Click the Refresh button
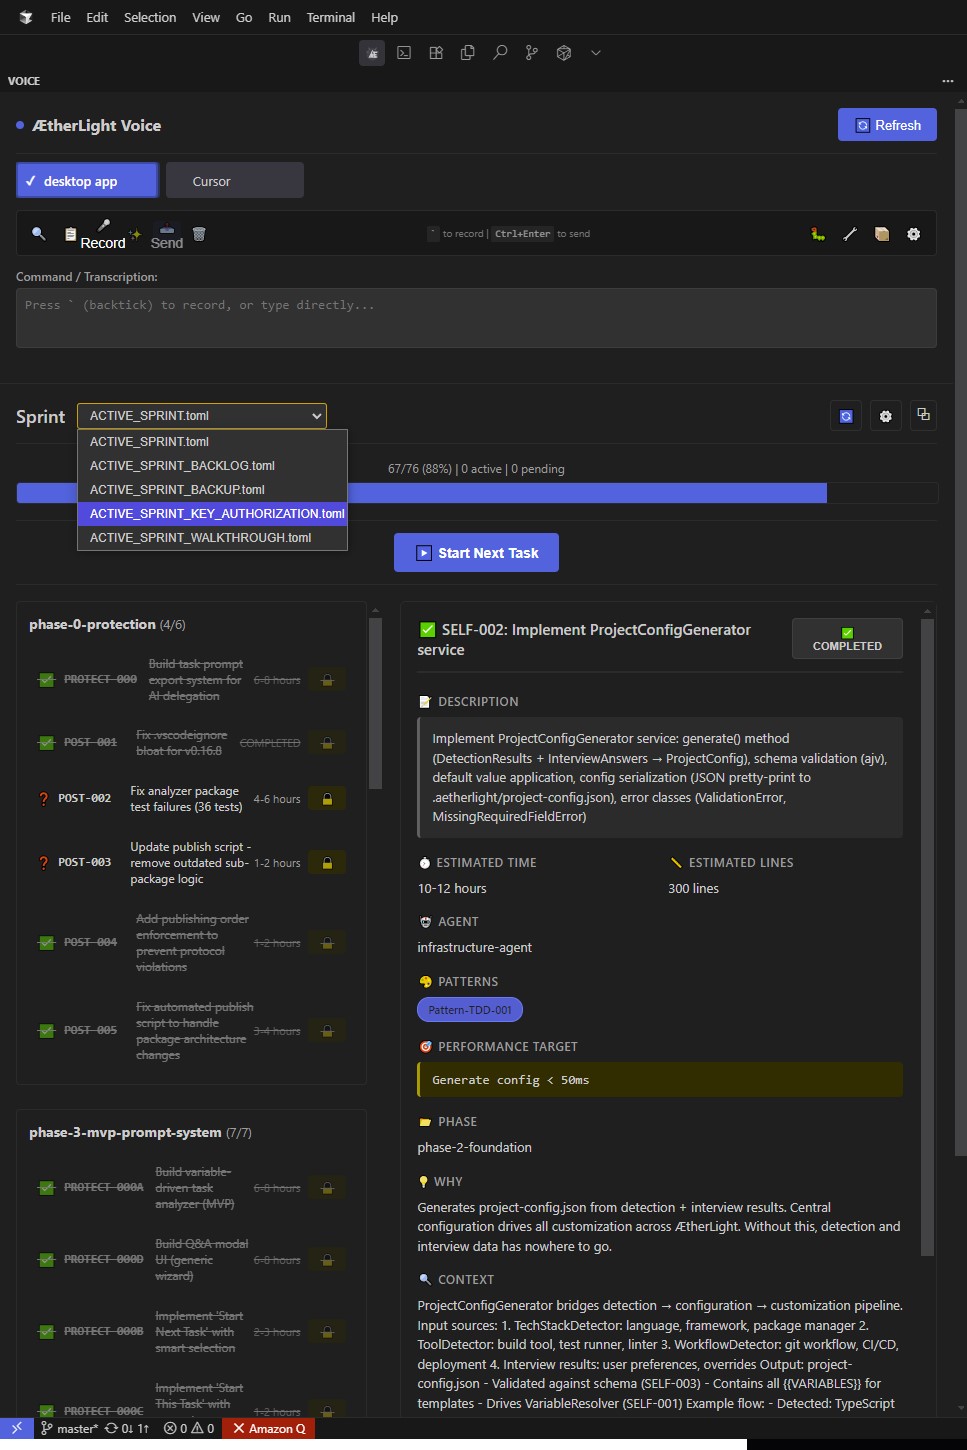This screenshot has width=967, height=1450. (x=886, y=124)
